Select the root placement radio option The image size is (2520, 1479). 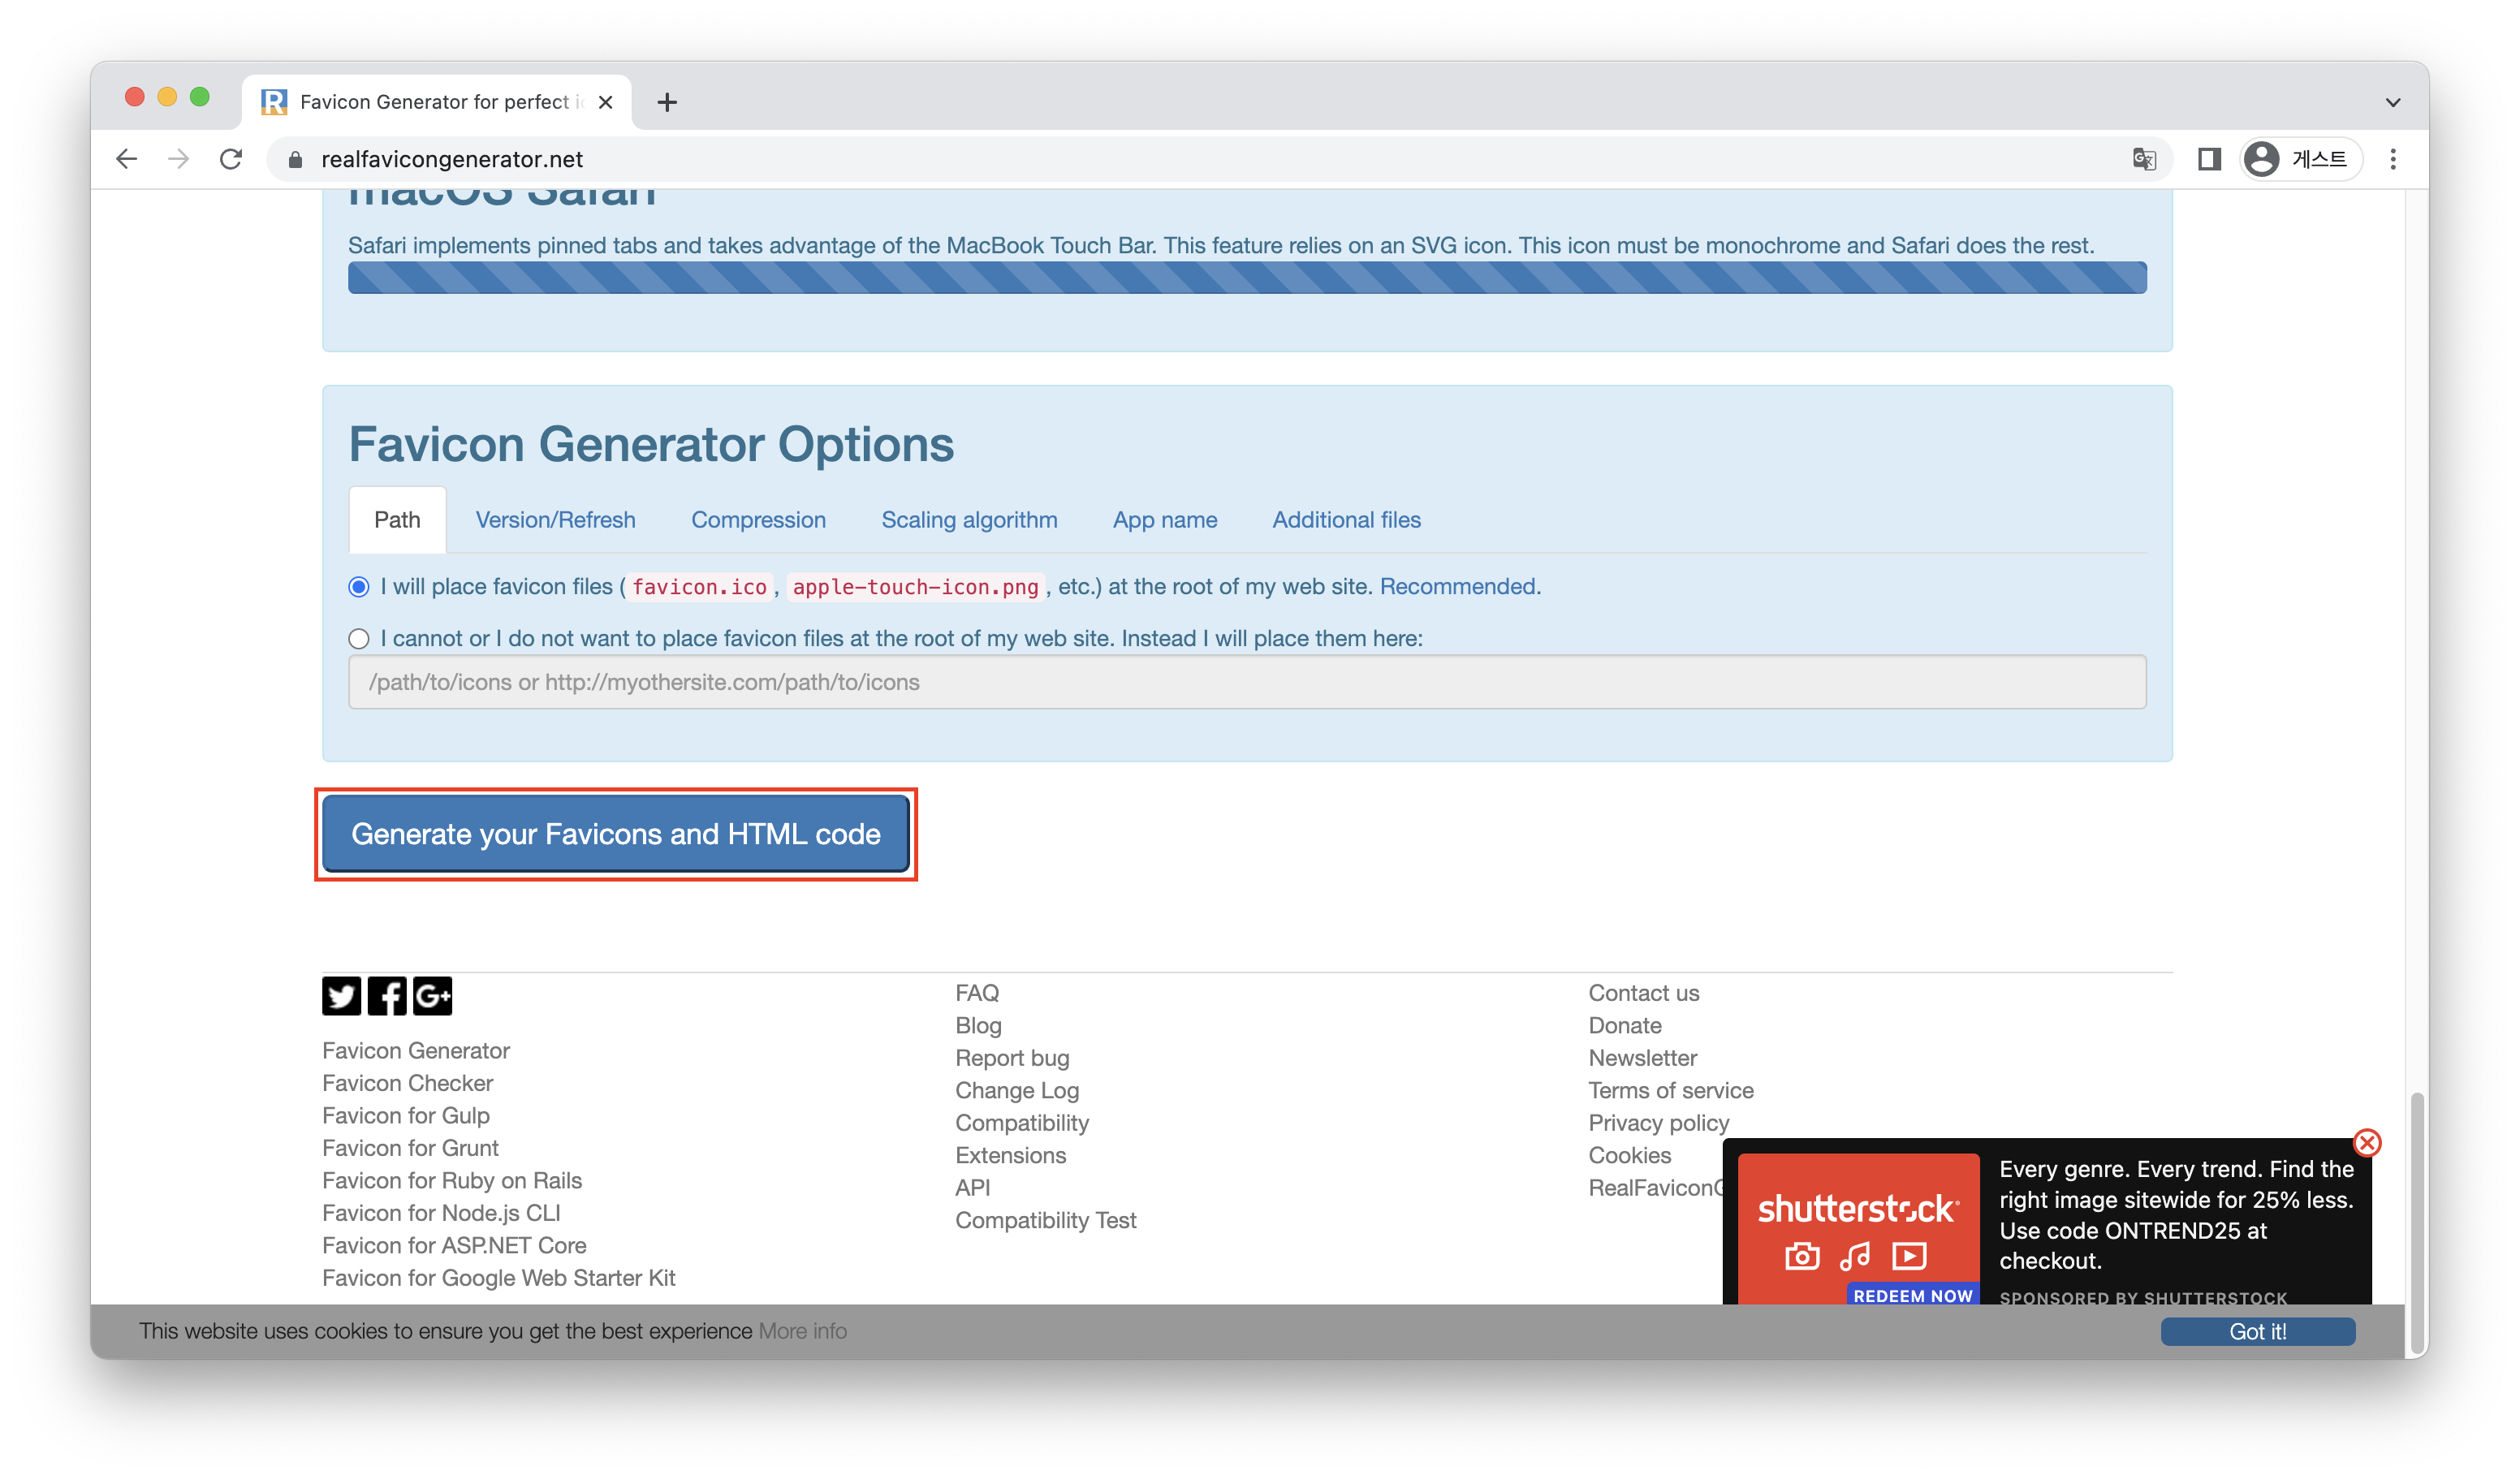coord(359,587)
